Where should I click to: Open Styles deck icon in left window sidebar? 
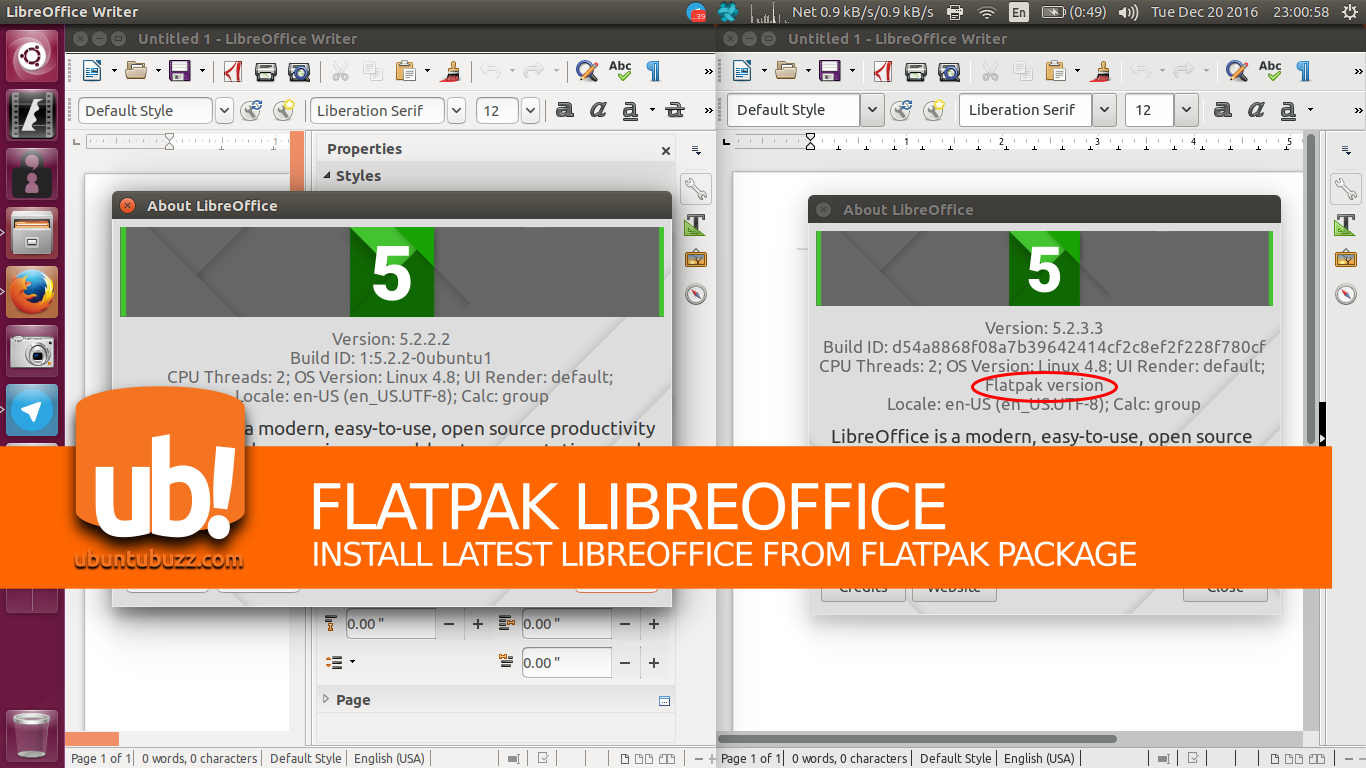coord(695,224)
